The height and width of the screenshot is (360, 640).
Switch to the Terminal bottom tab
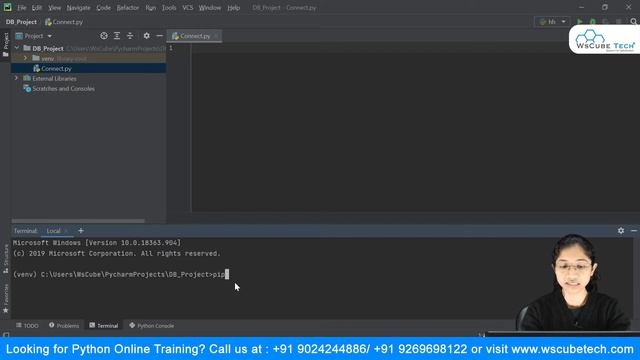tap(104, 325)
